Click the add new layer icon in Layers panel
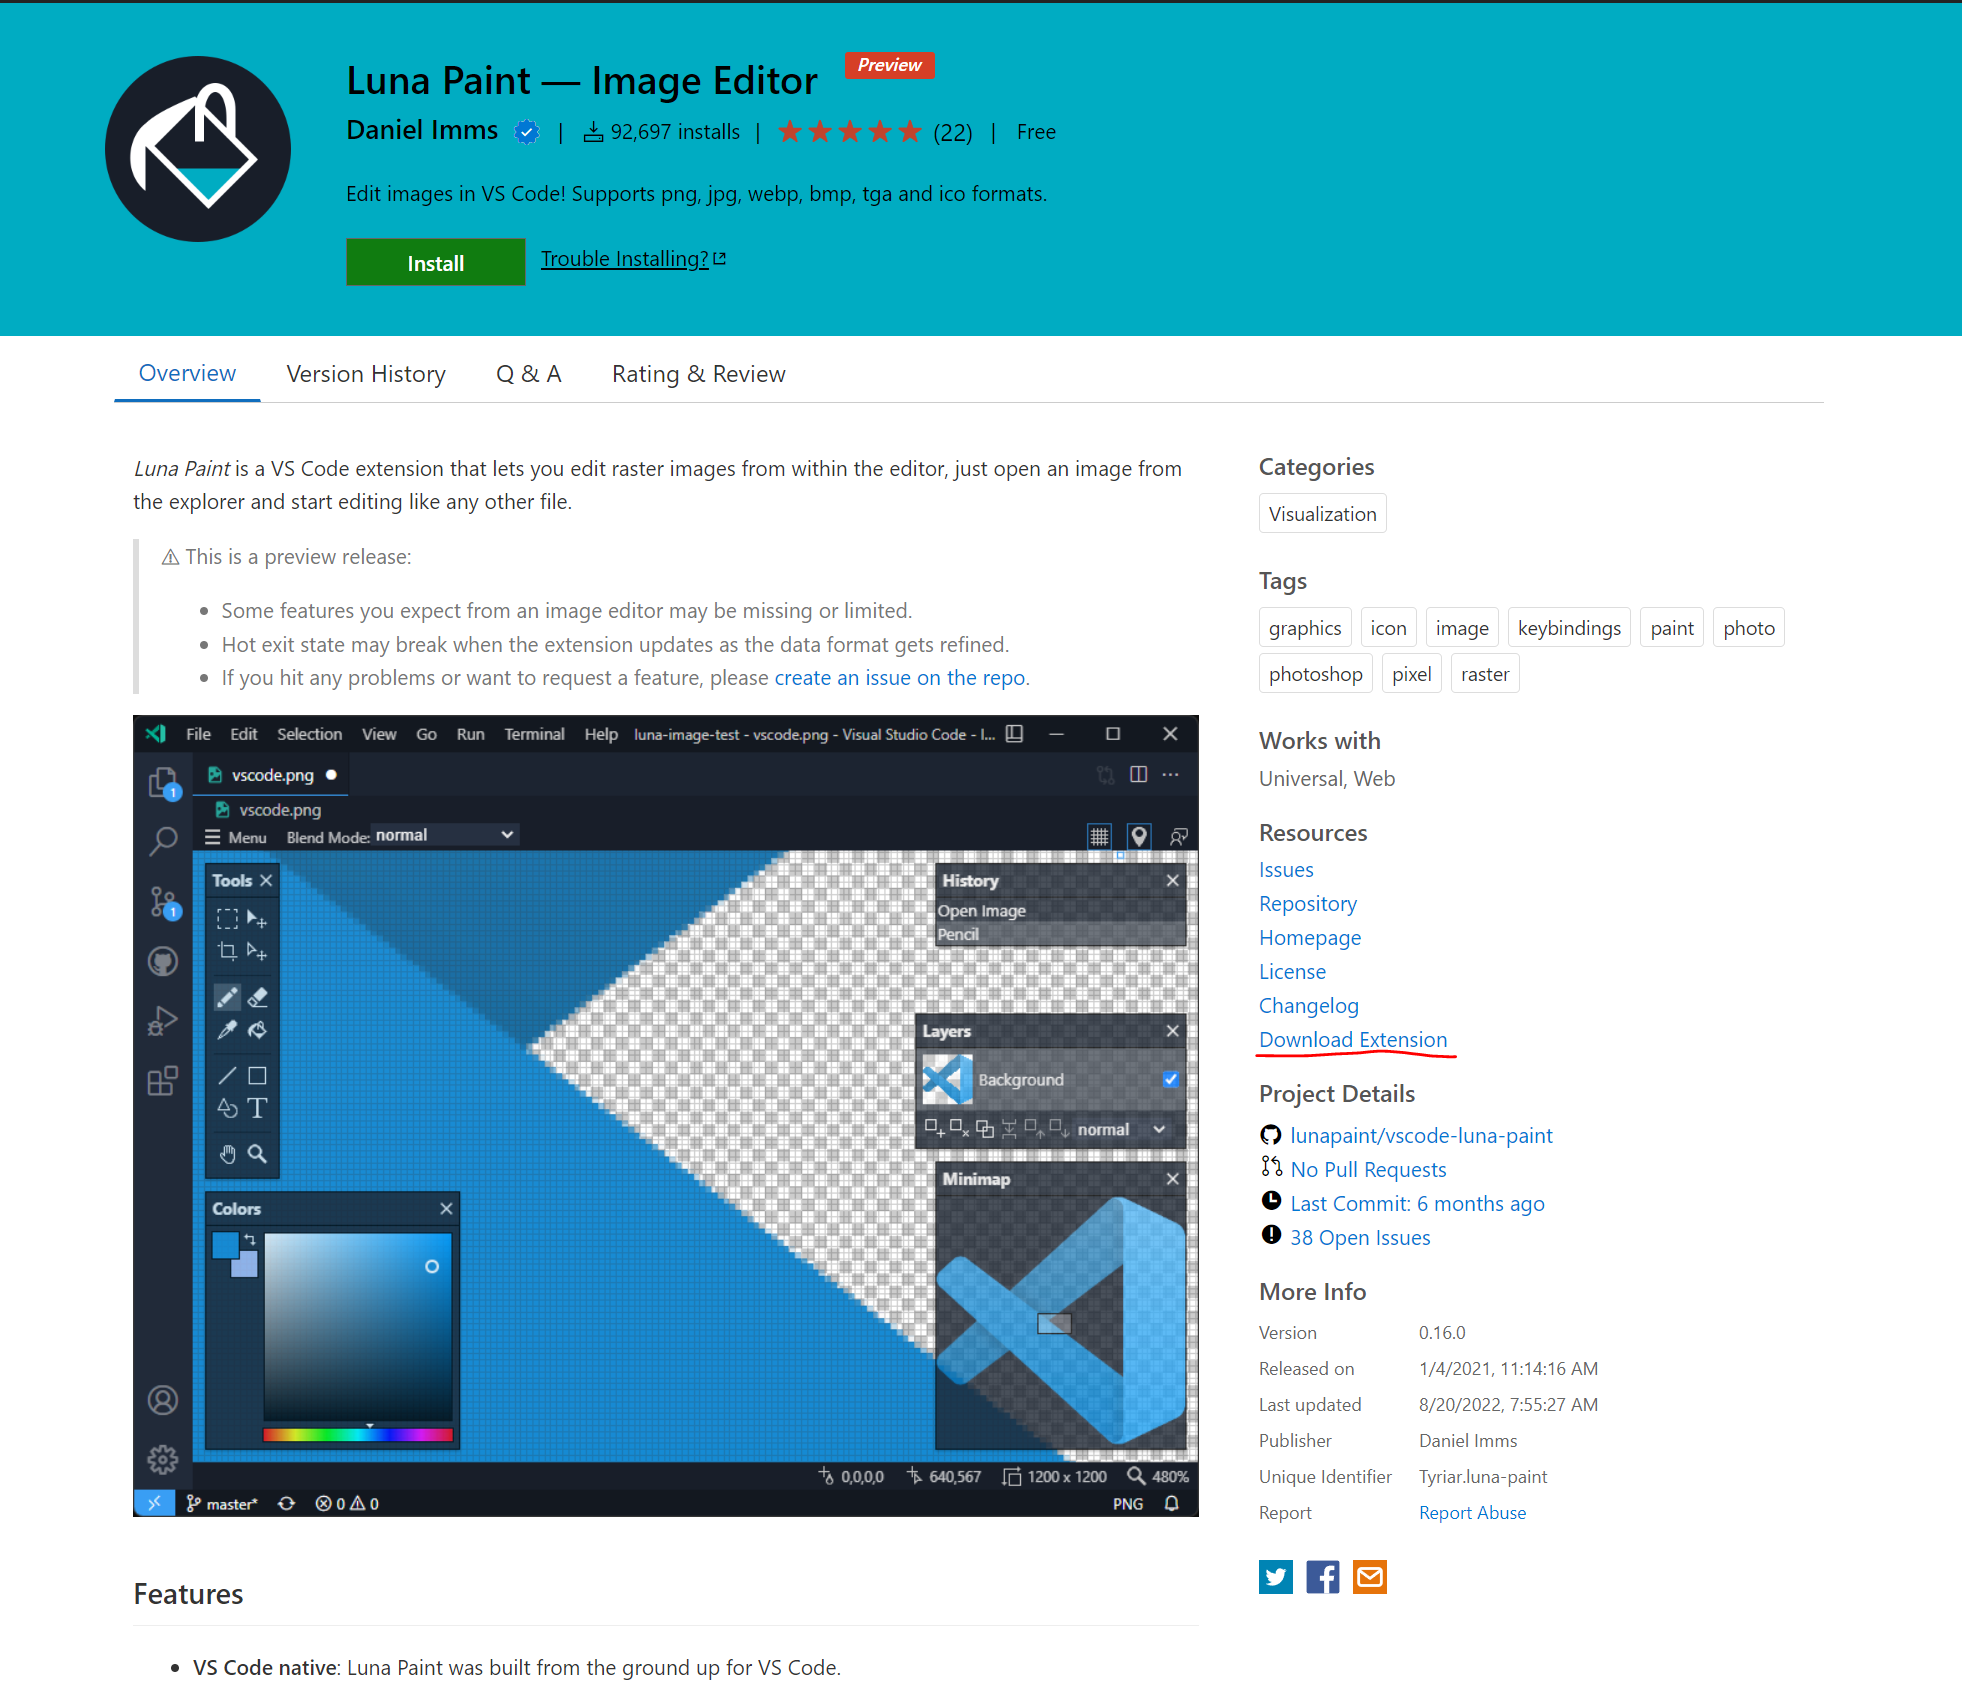1962x1686 pixels. click(934, 1128)
